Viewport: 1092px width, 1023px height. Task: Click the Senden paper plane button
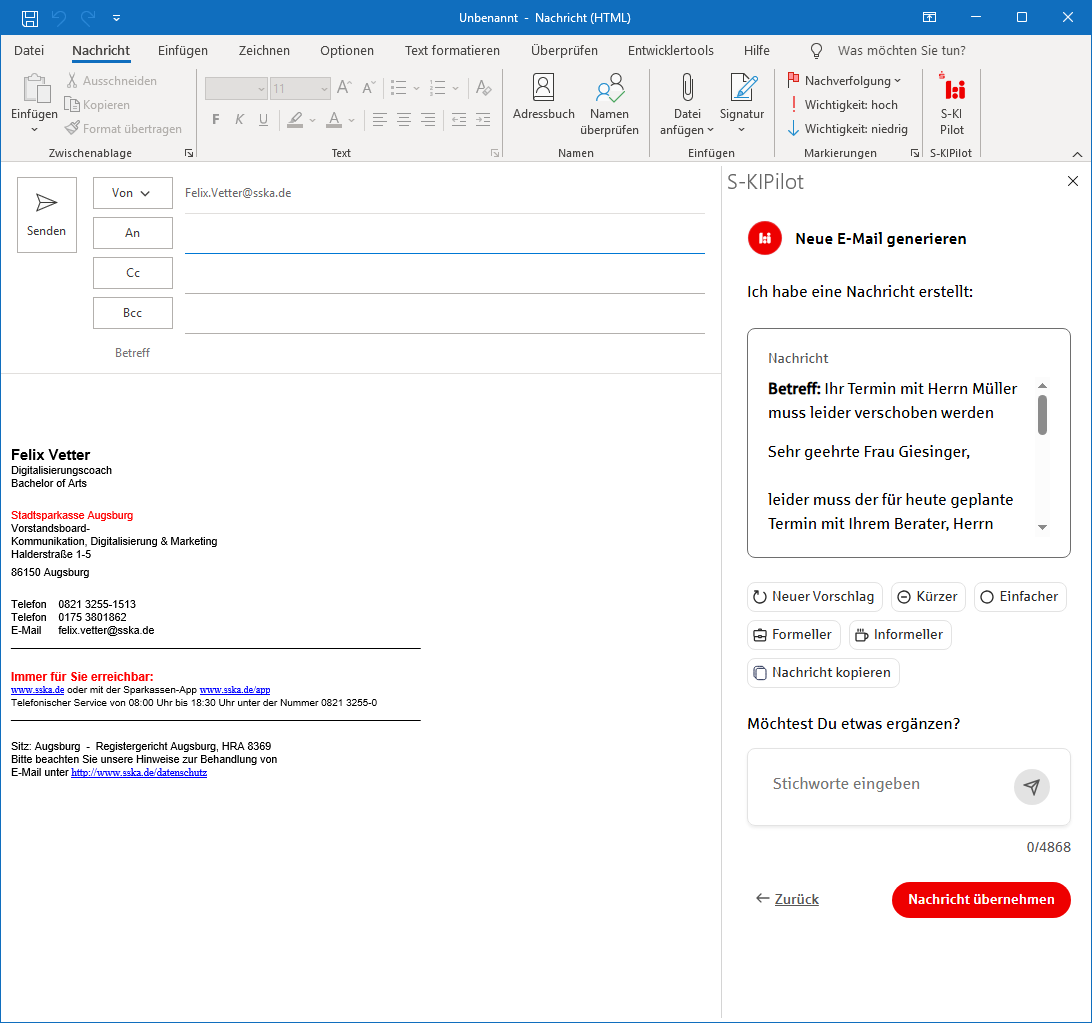click(47, 215)
